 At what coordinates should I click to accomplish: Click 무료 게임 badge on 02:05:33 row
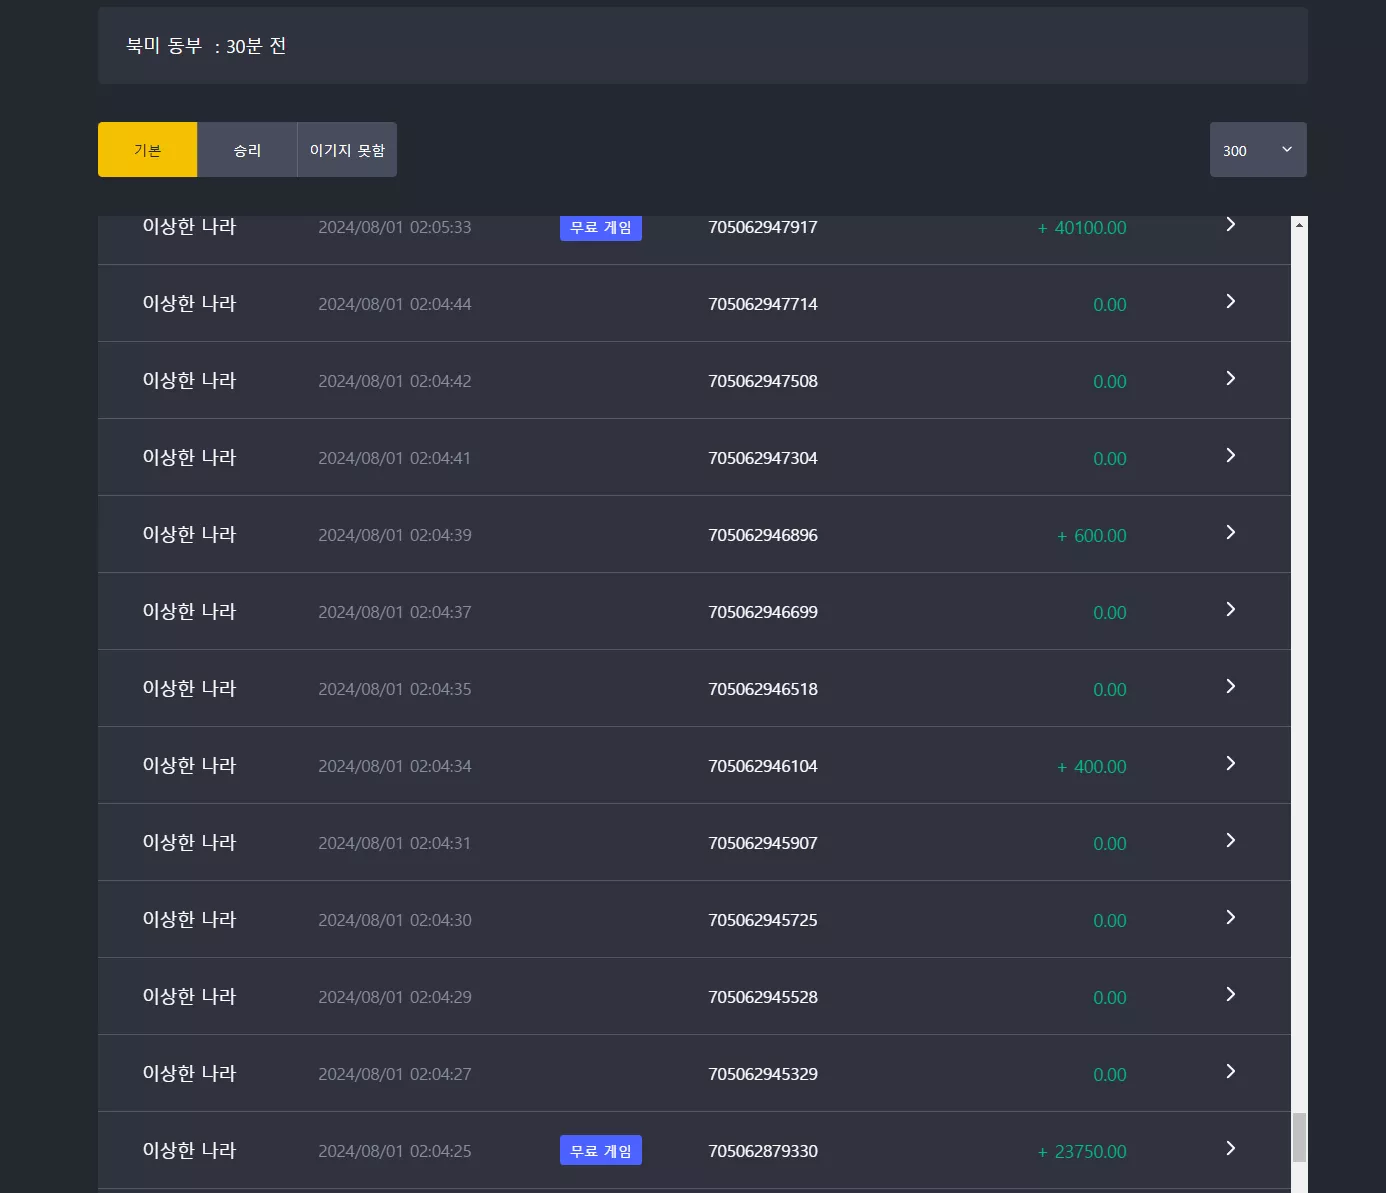point(601,227)
